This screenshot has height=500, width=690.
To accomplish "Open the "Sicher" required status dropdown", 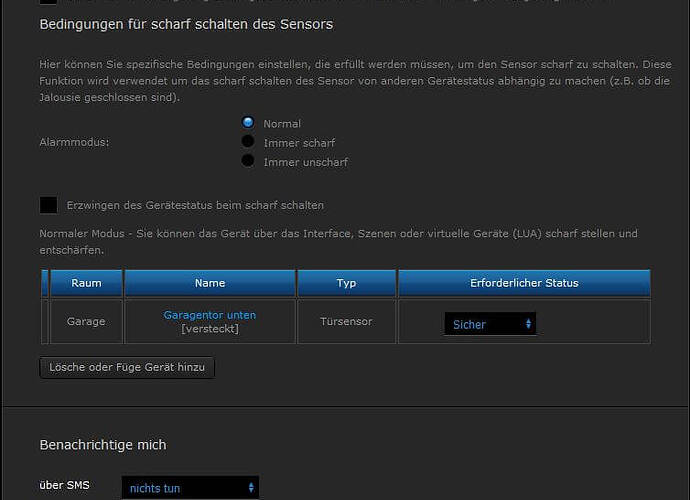I will [490, 324].
